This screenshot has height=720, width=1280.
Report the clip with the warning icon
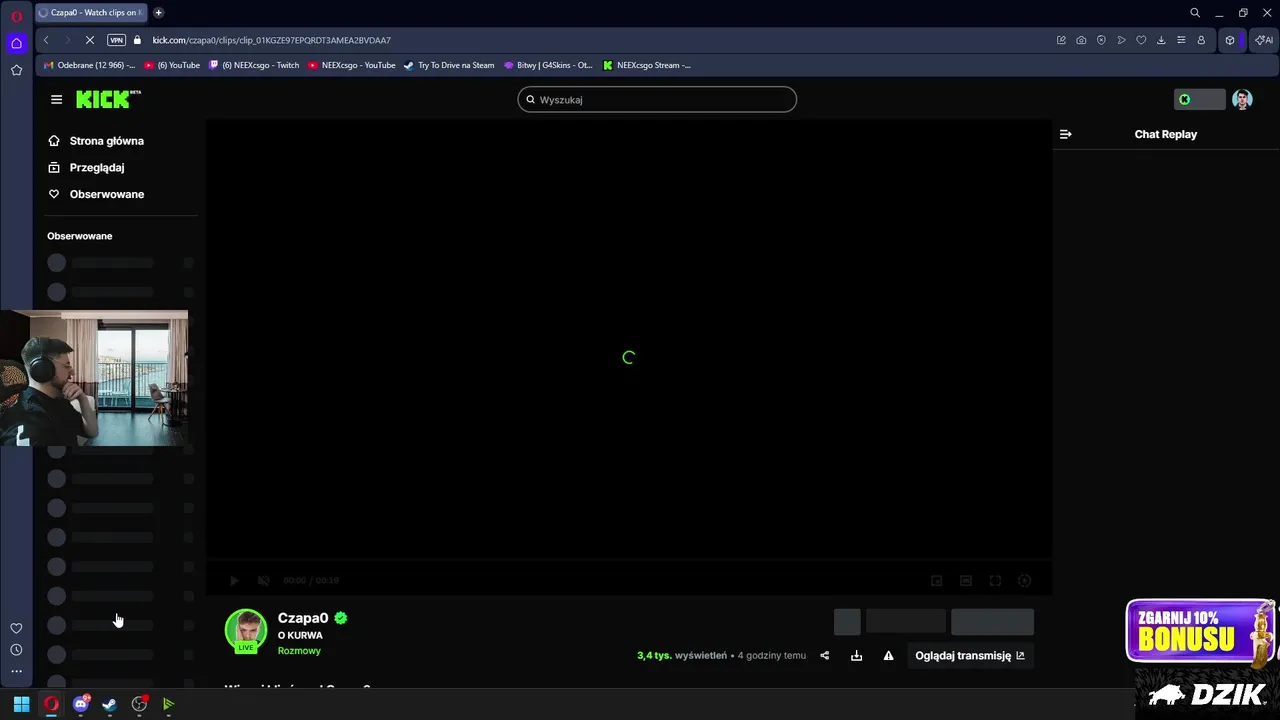[x=888, y=656]
